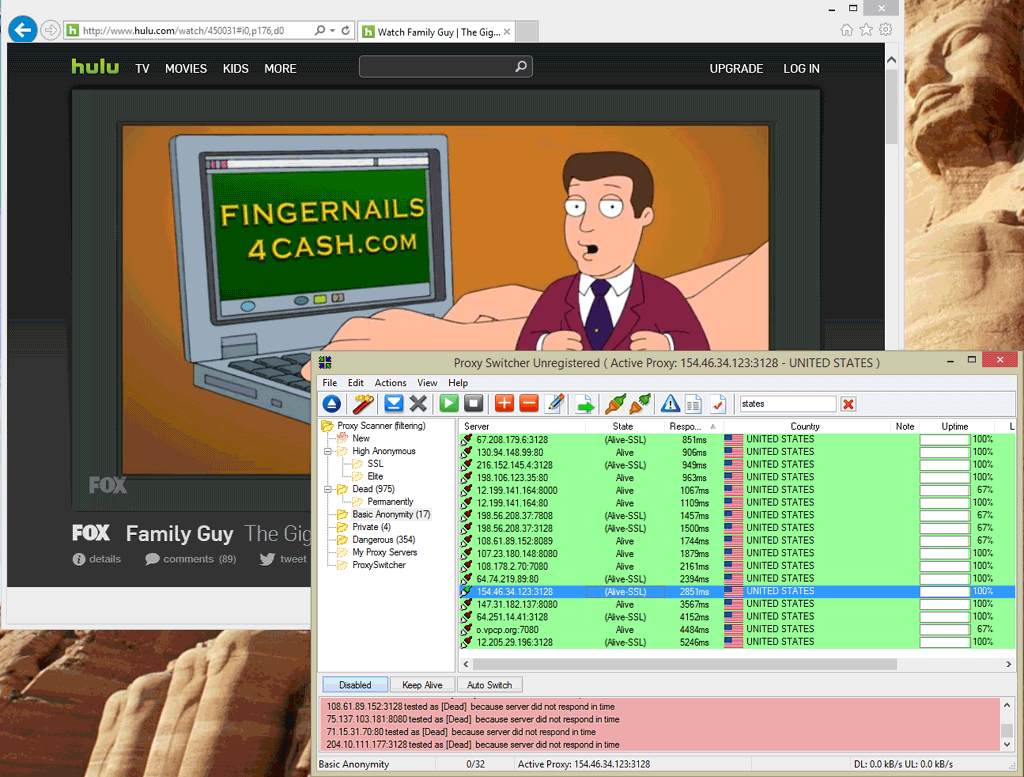Click the second smaller plug disconnect icon

click(640, 404)
